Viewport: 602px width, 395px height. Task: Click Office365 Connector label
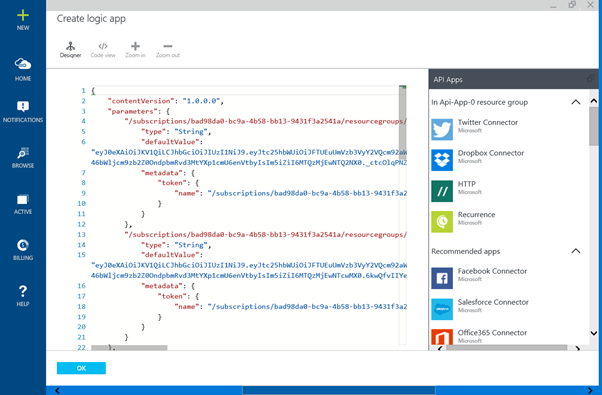coord(492,333)
